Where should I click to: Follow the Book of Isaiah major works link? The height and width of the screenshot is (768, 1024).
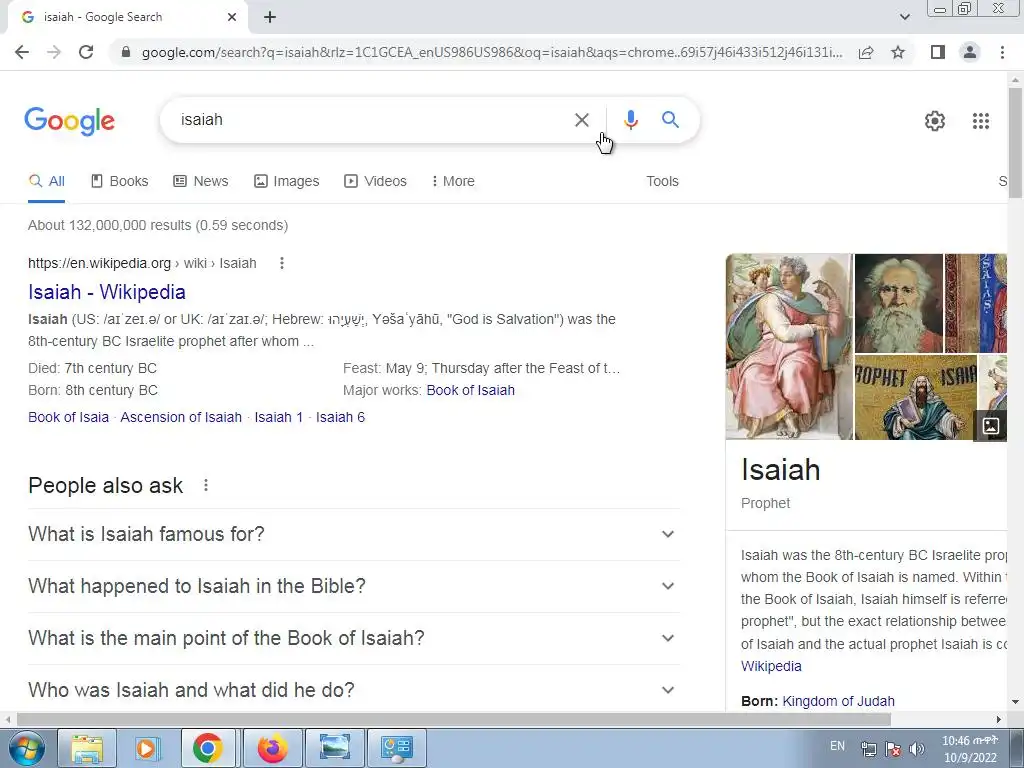[470, 390]
